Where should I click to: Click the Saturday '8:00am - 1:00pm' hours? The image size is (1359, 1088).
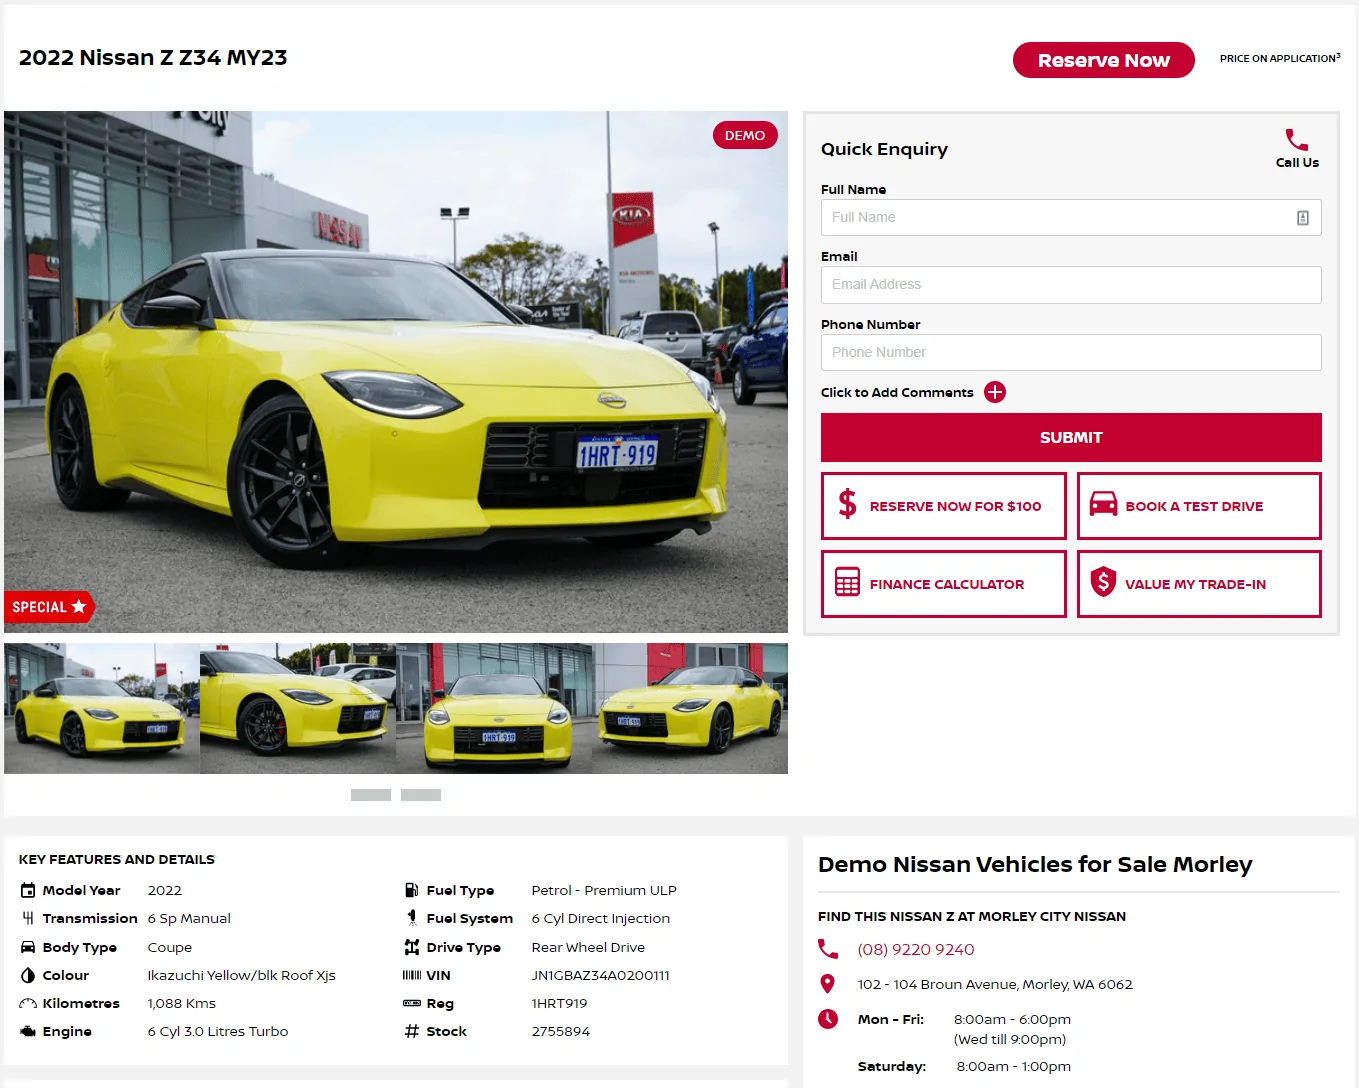[1013, 1066]
